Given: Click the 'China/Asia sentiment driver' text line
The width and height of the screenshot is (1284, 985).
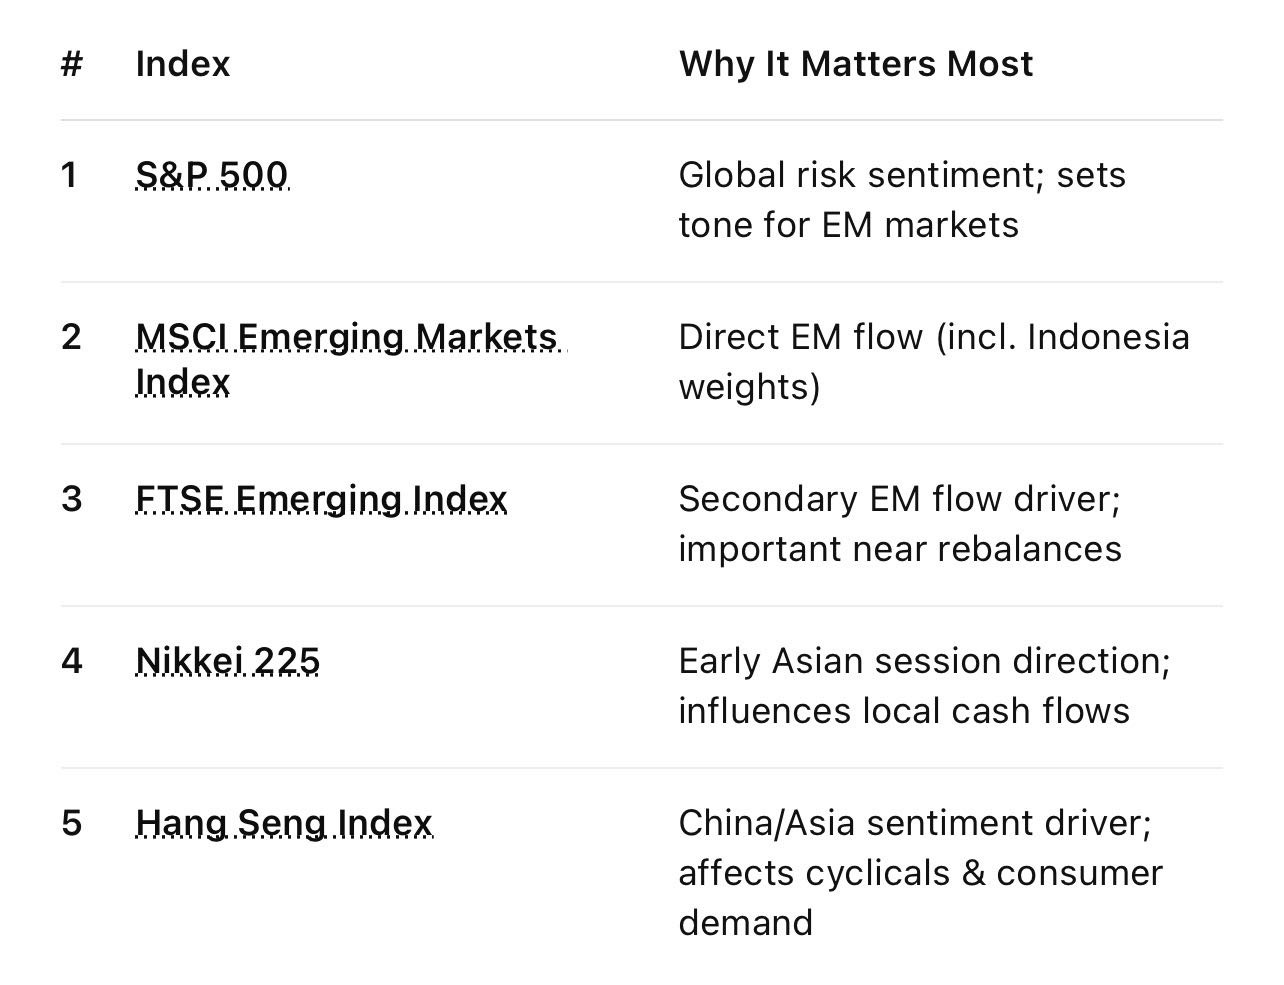Looking at the screenshot, I should coord(914,823).
